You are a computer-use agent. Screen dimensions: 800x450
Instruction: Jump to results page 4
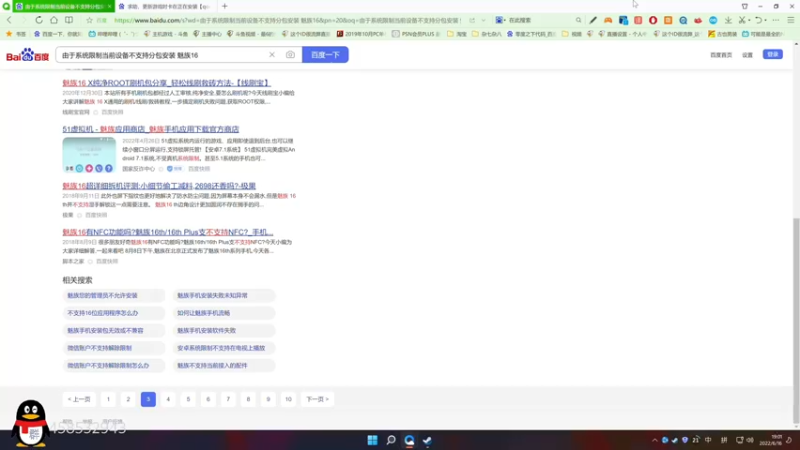coord(168,399)
